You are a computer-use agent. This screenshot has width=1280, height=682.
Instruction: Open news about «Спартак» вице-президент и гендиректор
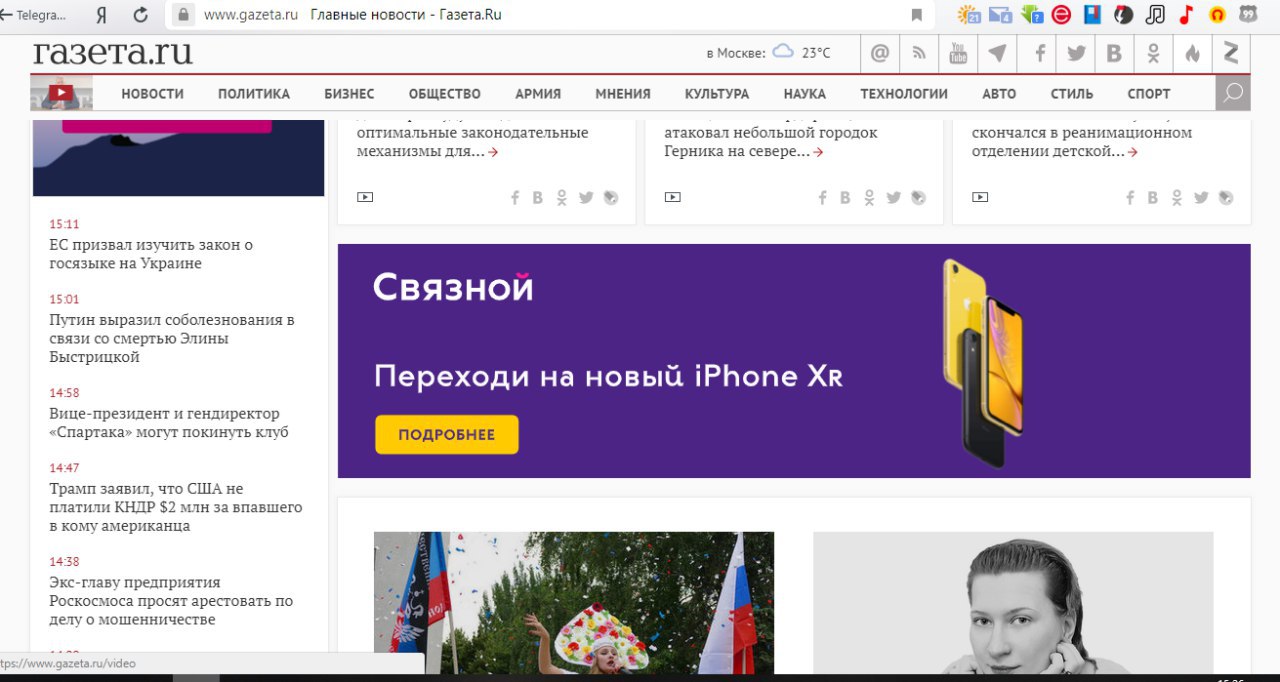click(x=169, y=423)
